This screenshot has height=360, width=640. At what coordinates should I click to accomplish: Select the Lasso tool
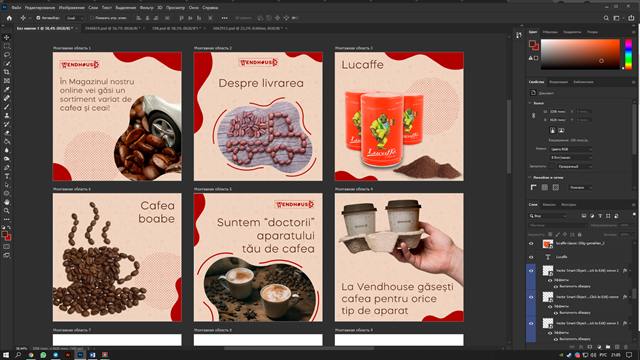click(x=7, y=55)
